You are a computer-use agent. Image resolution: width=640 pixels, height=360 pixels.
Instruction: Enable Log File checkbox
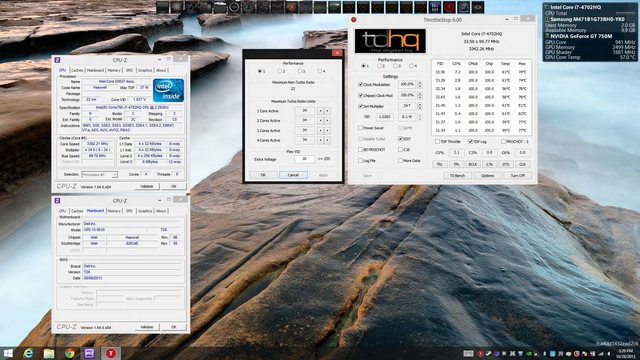pos(360,160)
